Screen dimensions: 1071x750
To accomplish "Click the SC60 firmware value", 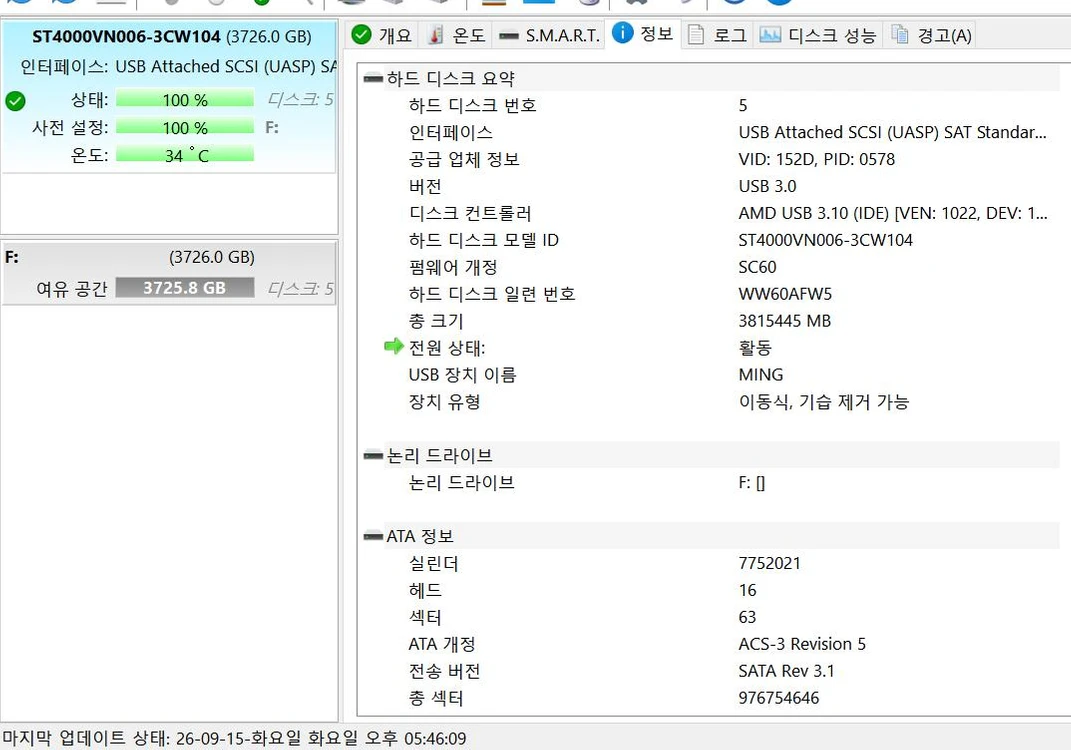I will (x=757, y=267).
